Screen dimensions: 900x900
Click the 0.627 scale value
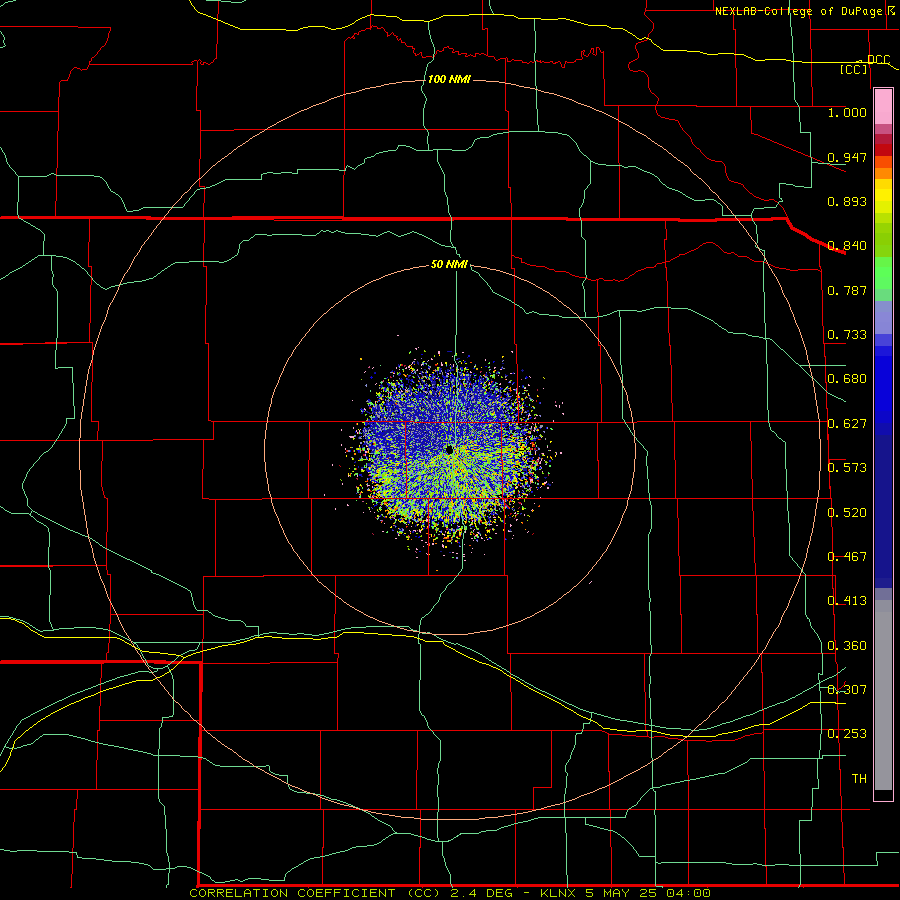[847, 424]
